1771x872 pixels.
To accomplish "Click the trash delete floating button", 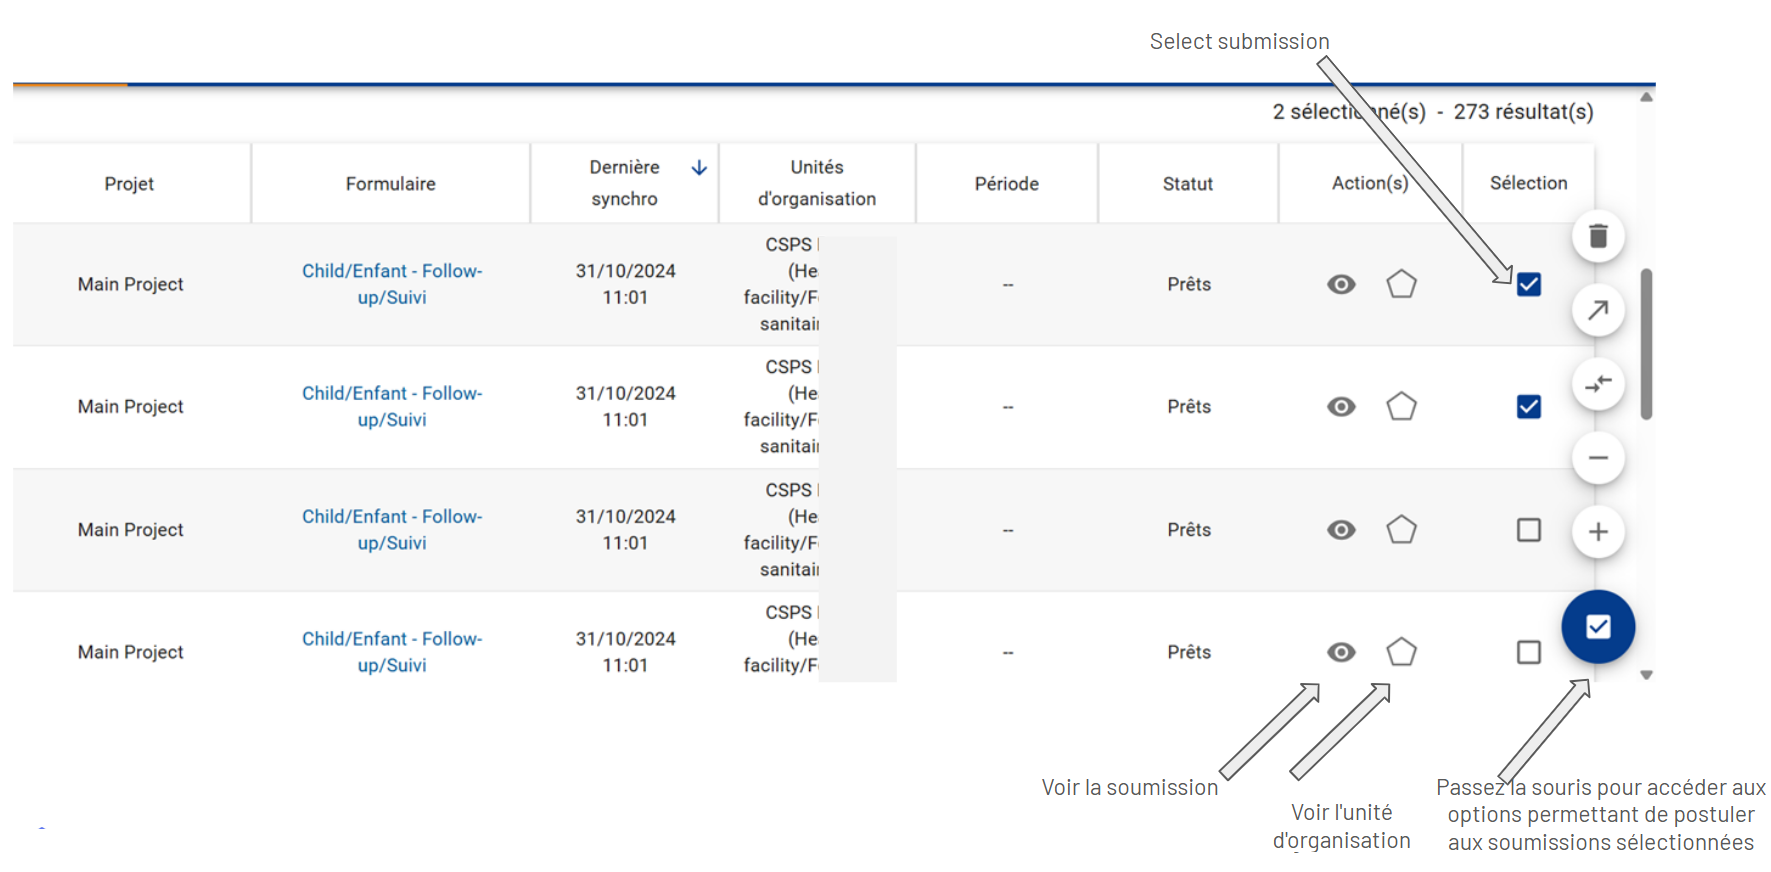I will click(1598, 236).
